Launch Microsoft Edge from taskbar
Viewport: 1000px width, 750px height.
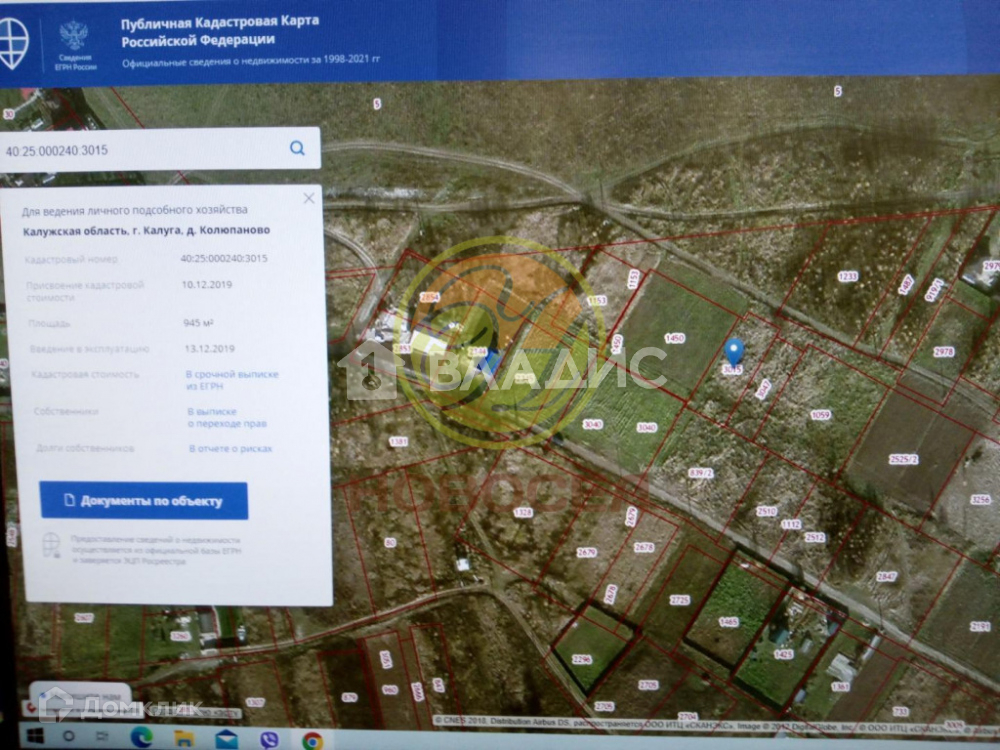tap(141, 738)
